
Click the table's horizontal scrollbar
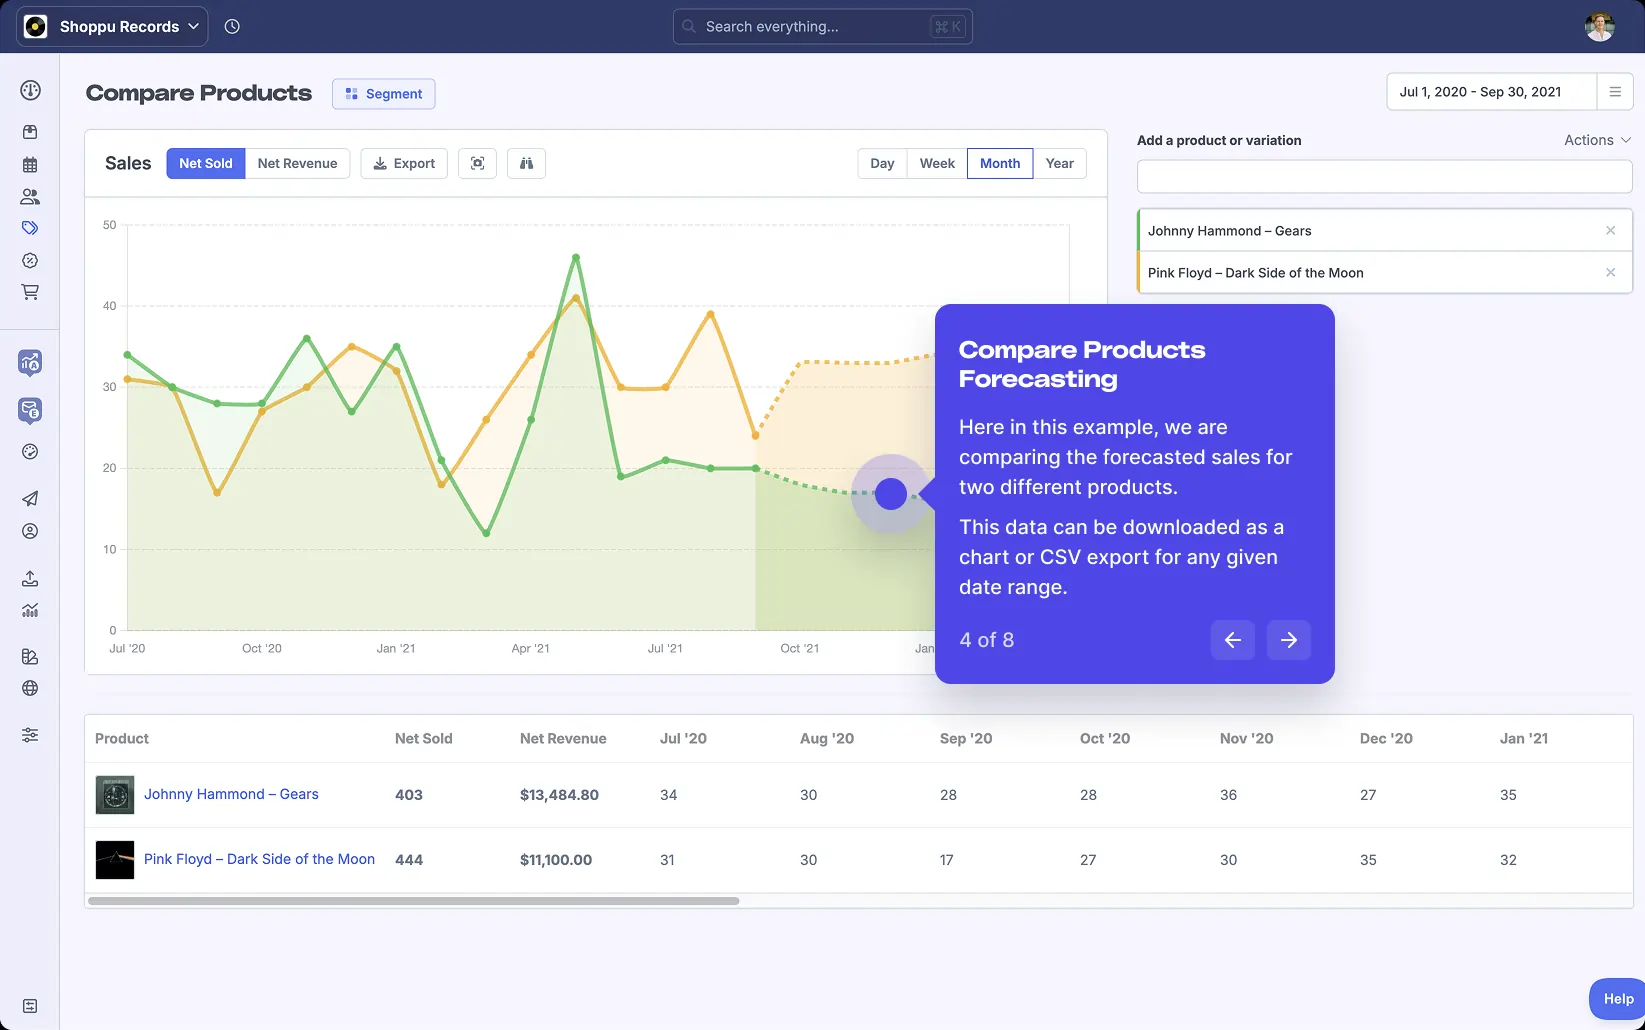pyautogui.click(x=413, y=901)
